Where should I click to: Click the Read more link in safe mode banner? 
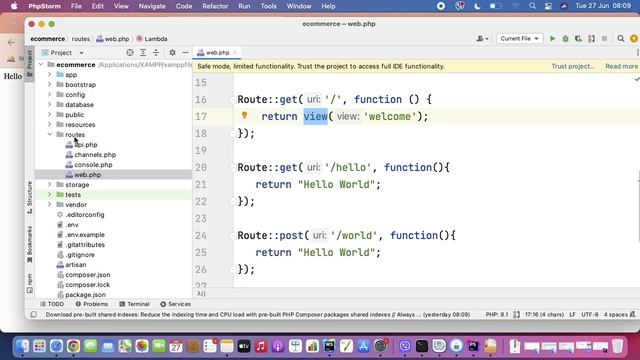pos(621,66)
